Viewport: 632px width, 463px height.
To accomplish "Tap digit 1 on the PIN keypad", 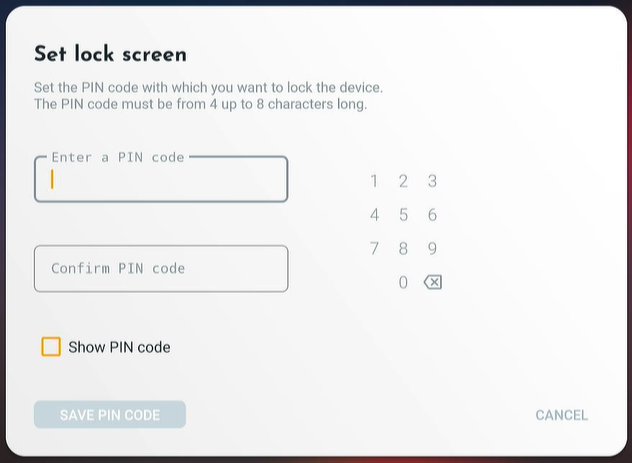I will coord(374,181).
